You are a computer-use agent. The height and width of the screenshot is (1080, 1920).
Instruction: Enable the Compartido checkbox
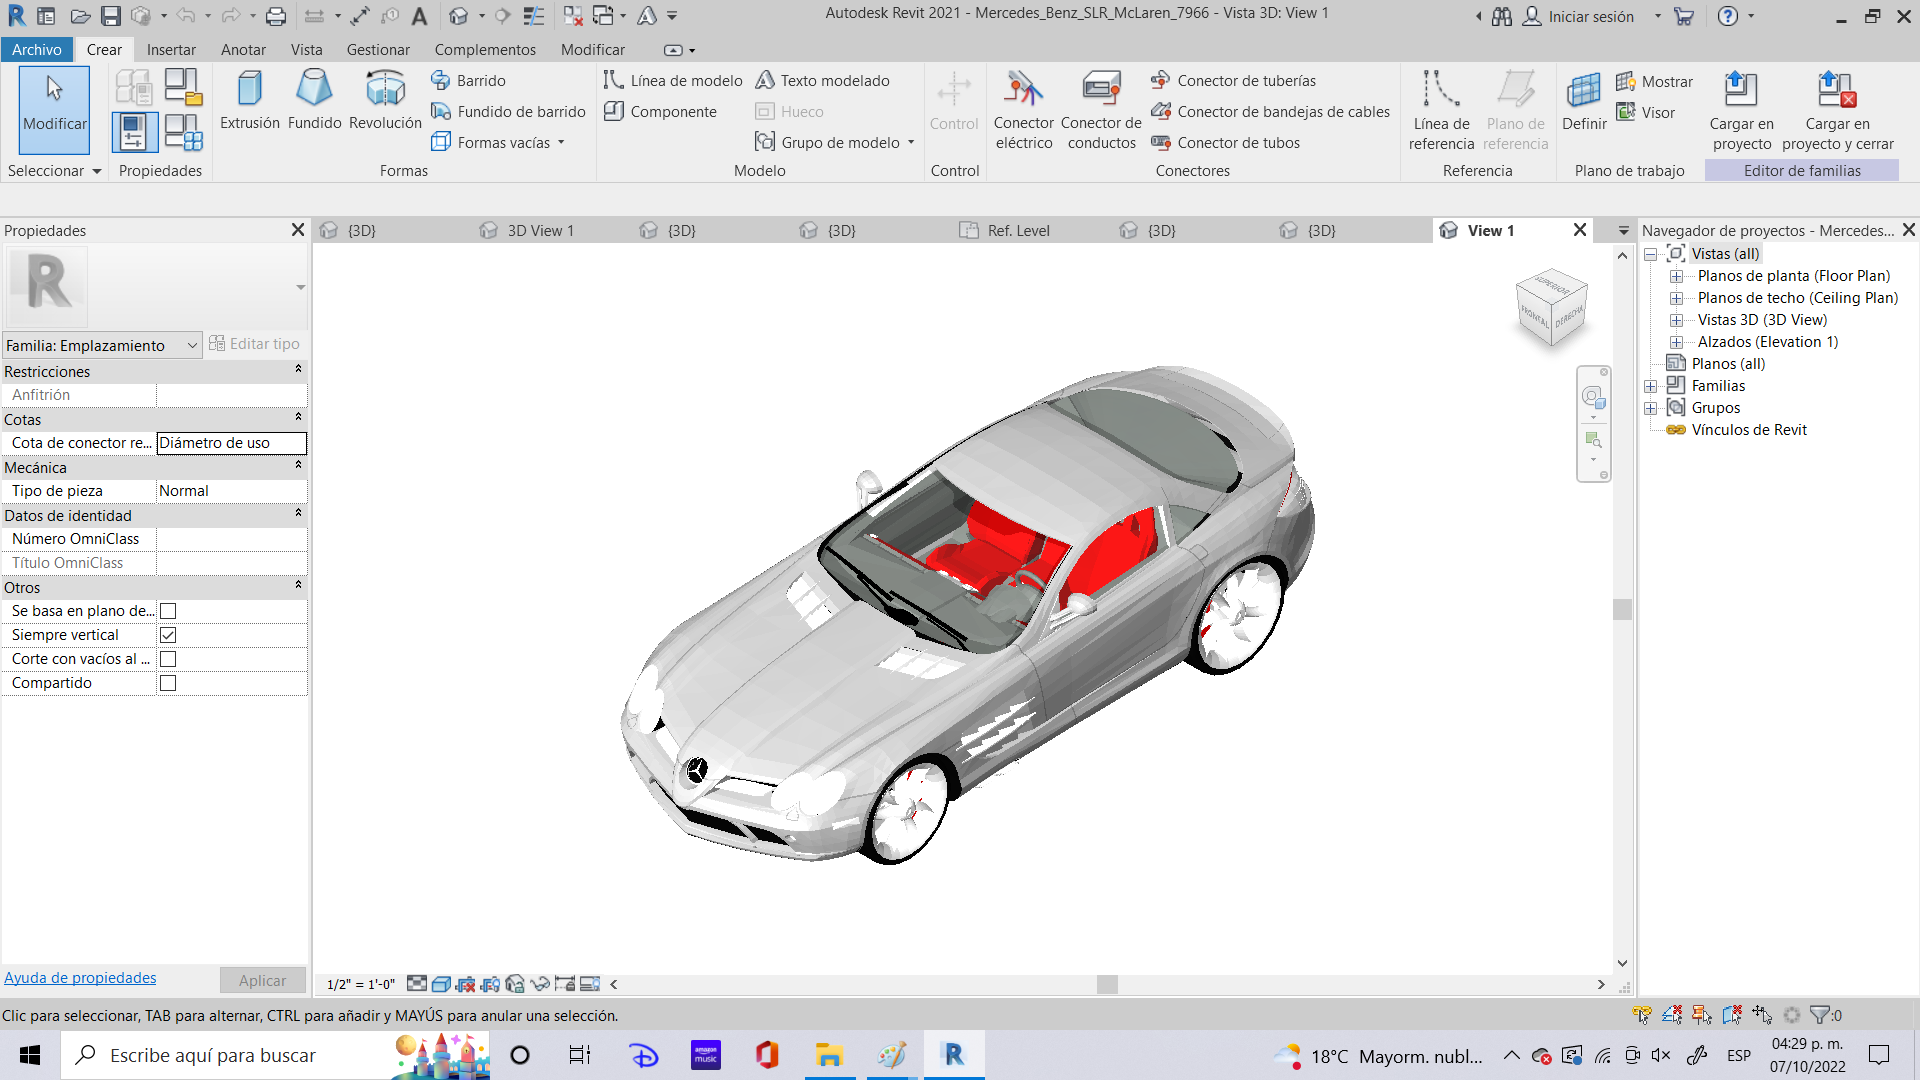point(168,683)
